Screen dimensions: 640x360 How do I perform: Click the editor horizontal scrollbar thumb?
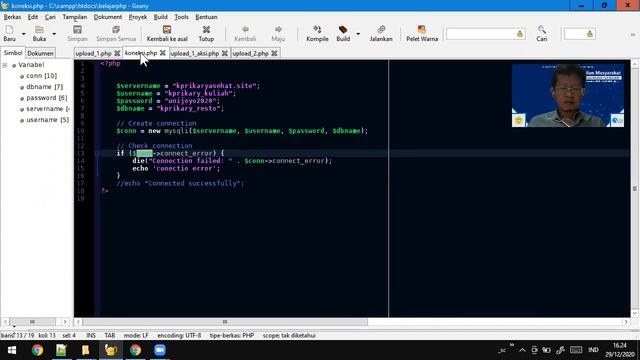pos(225,322)
